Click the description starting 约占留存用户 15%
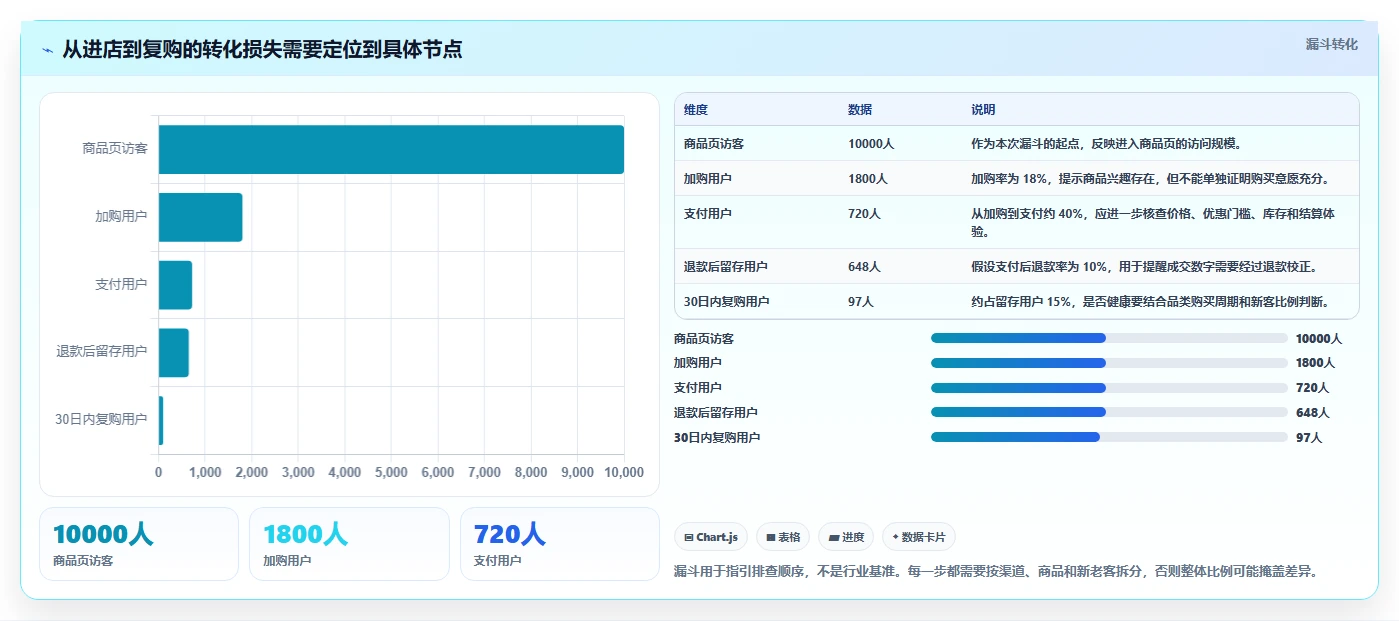The width and height of the screenshot is (1399, 621). (1150, 302)
